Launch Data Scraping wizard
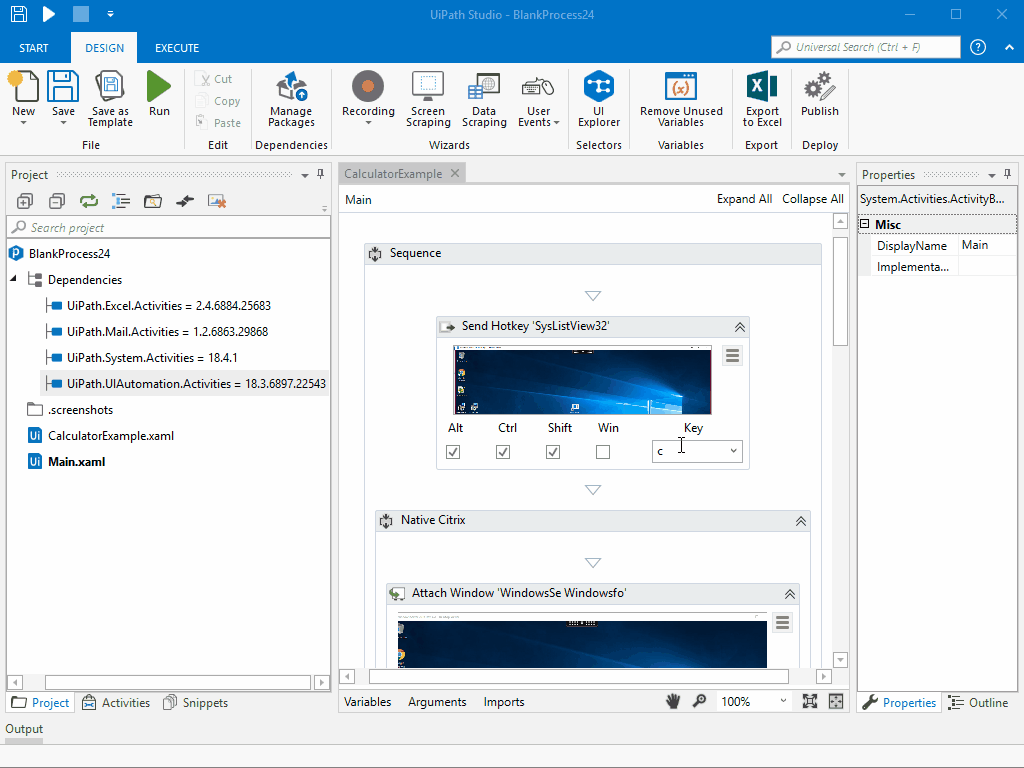This screenshot has height=768, width=1024. click(x=484, y=87)
